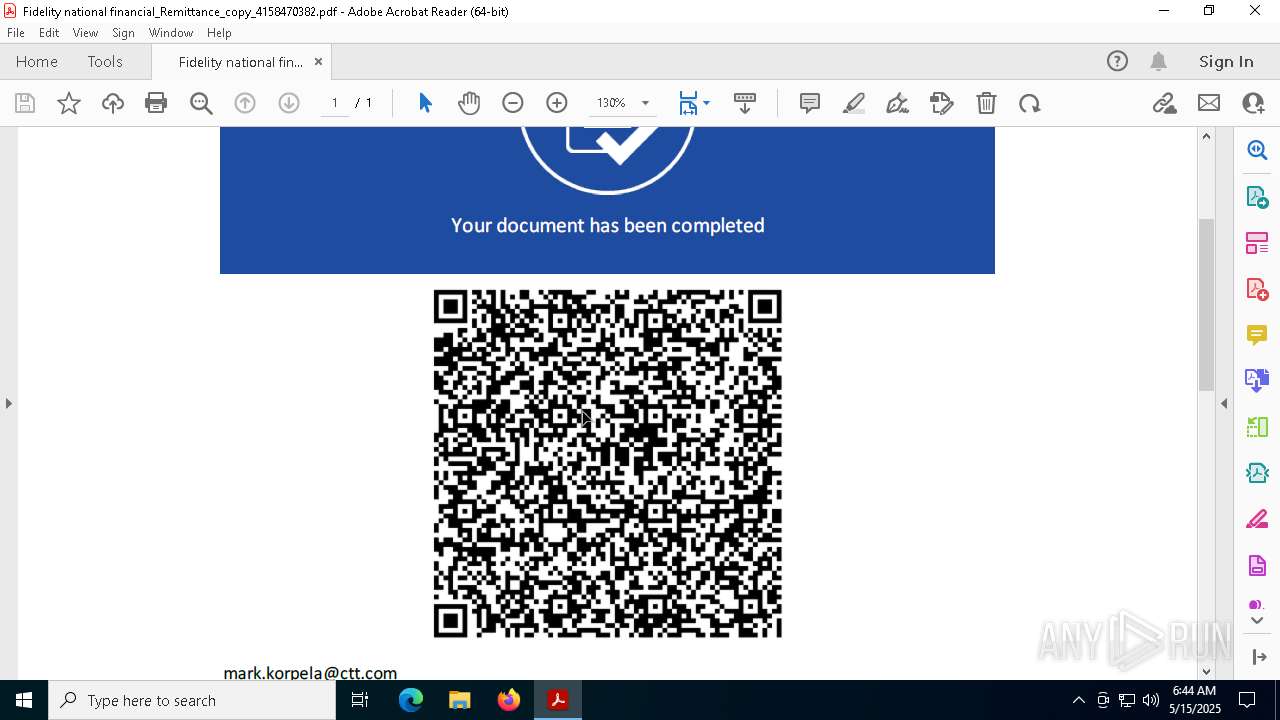Viewport: 1280px width, 720px height.
Task: Open the Edit menu
Action: click(49, 33)
